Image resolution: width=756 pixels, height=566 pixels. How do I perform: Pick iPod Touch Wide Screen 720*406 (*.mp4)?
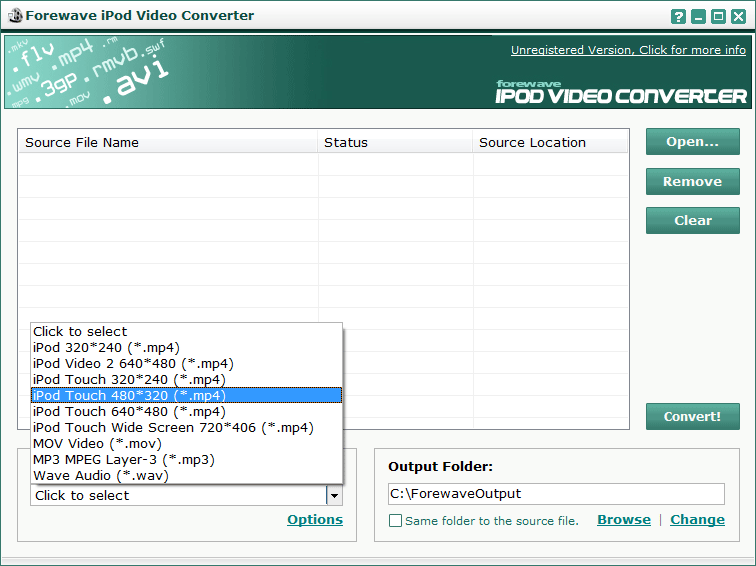tap(187, 428)
